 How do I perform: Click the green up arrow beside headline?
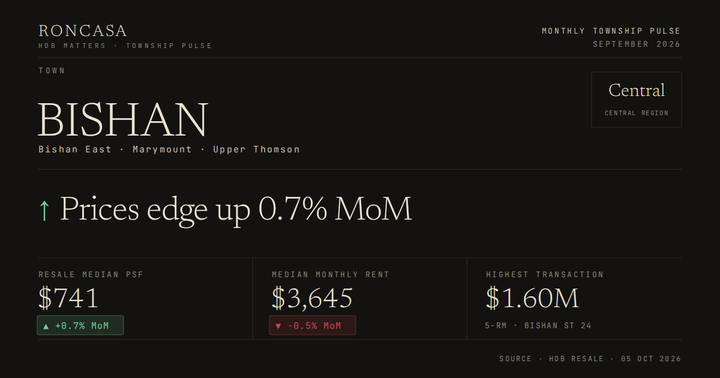[44, 210]
